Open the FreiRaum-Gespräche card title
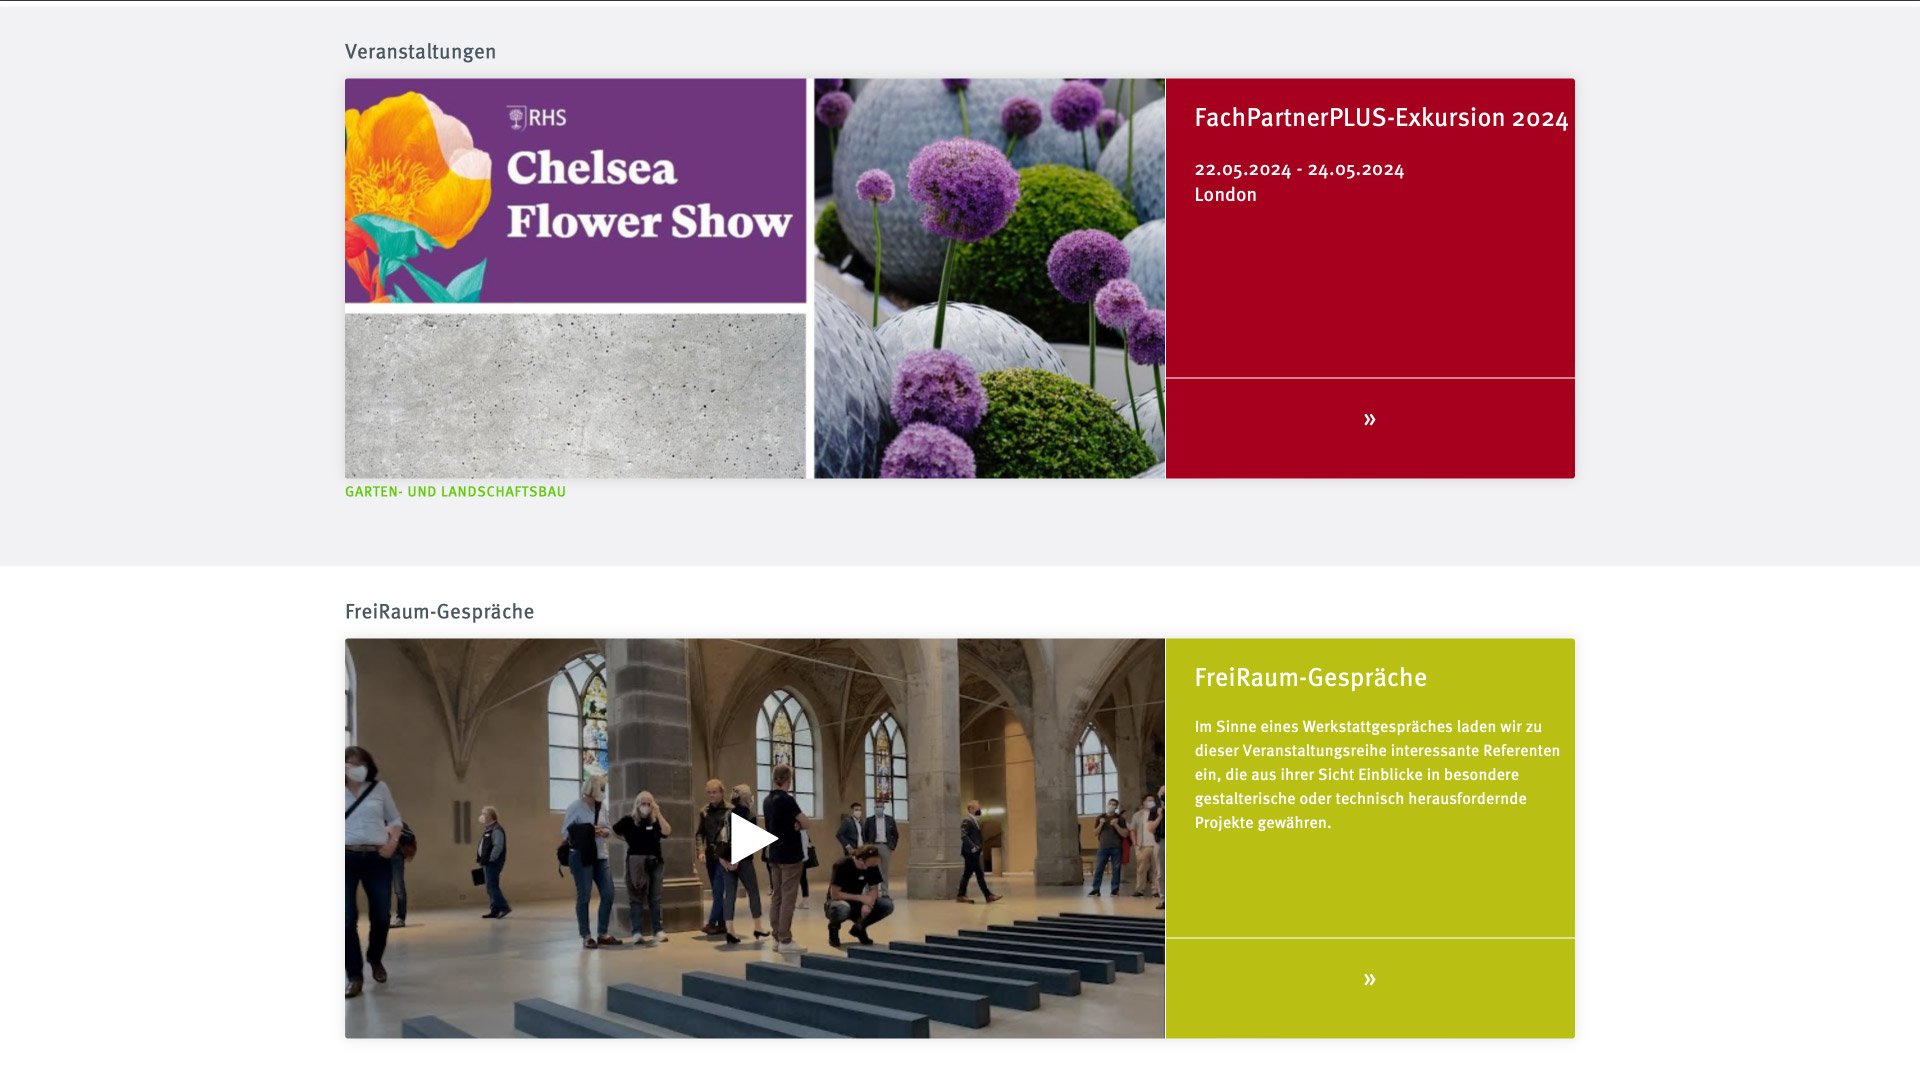The height and width of the screenshot is (1080, 1920). [1310, 678]
